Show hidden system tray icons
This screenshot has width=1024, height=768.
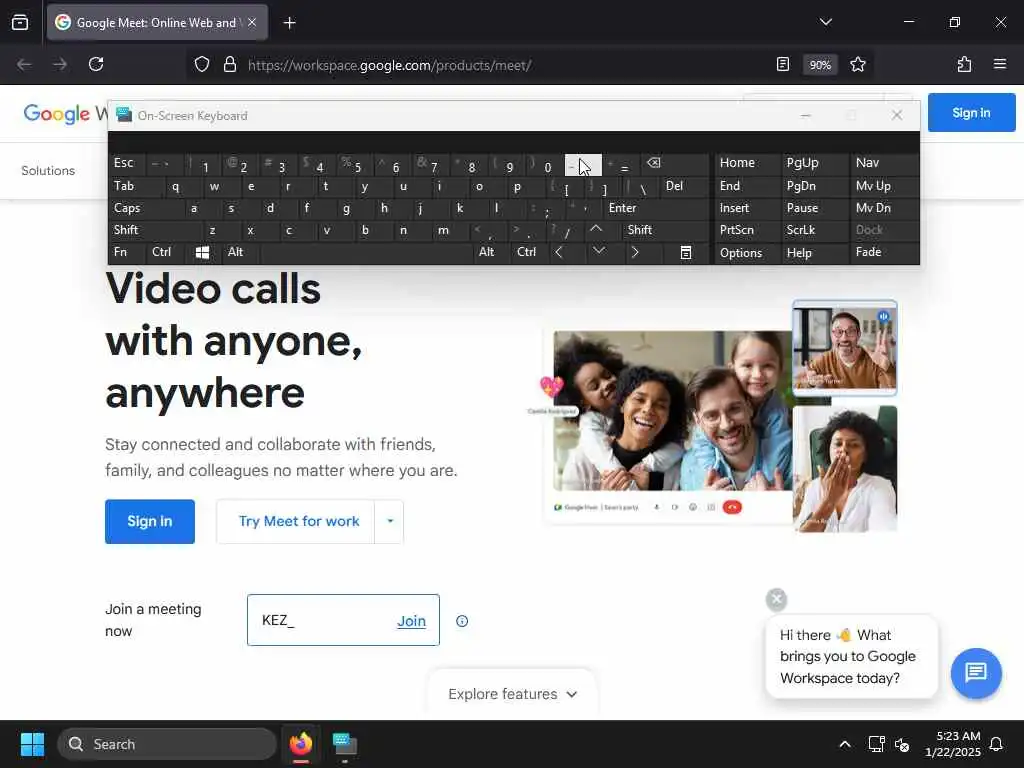[x=844, y=744]
